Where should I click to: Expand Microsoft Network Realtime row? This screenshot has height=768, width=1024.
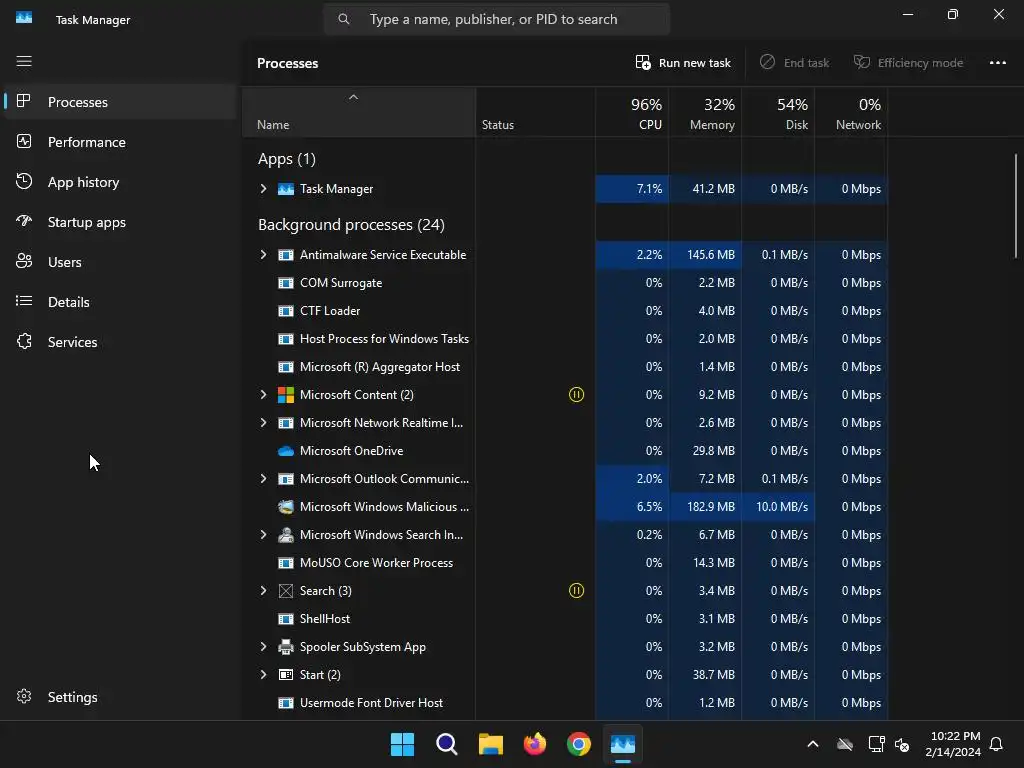[263, 423]
